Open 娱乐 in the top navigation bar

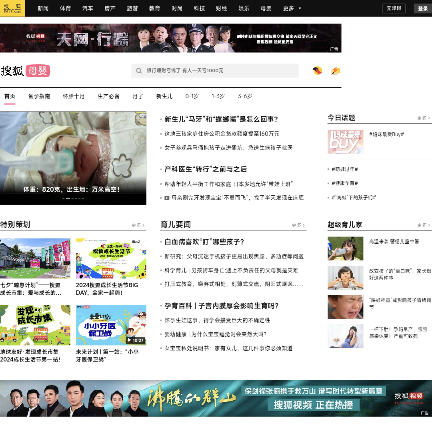[x=244, y=8]
